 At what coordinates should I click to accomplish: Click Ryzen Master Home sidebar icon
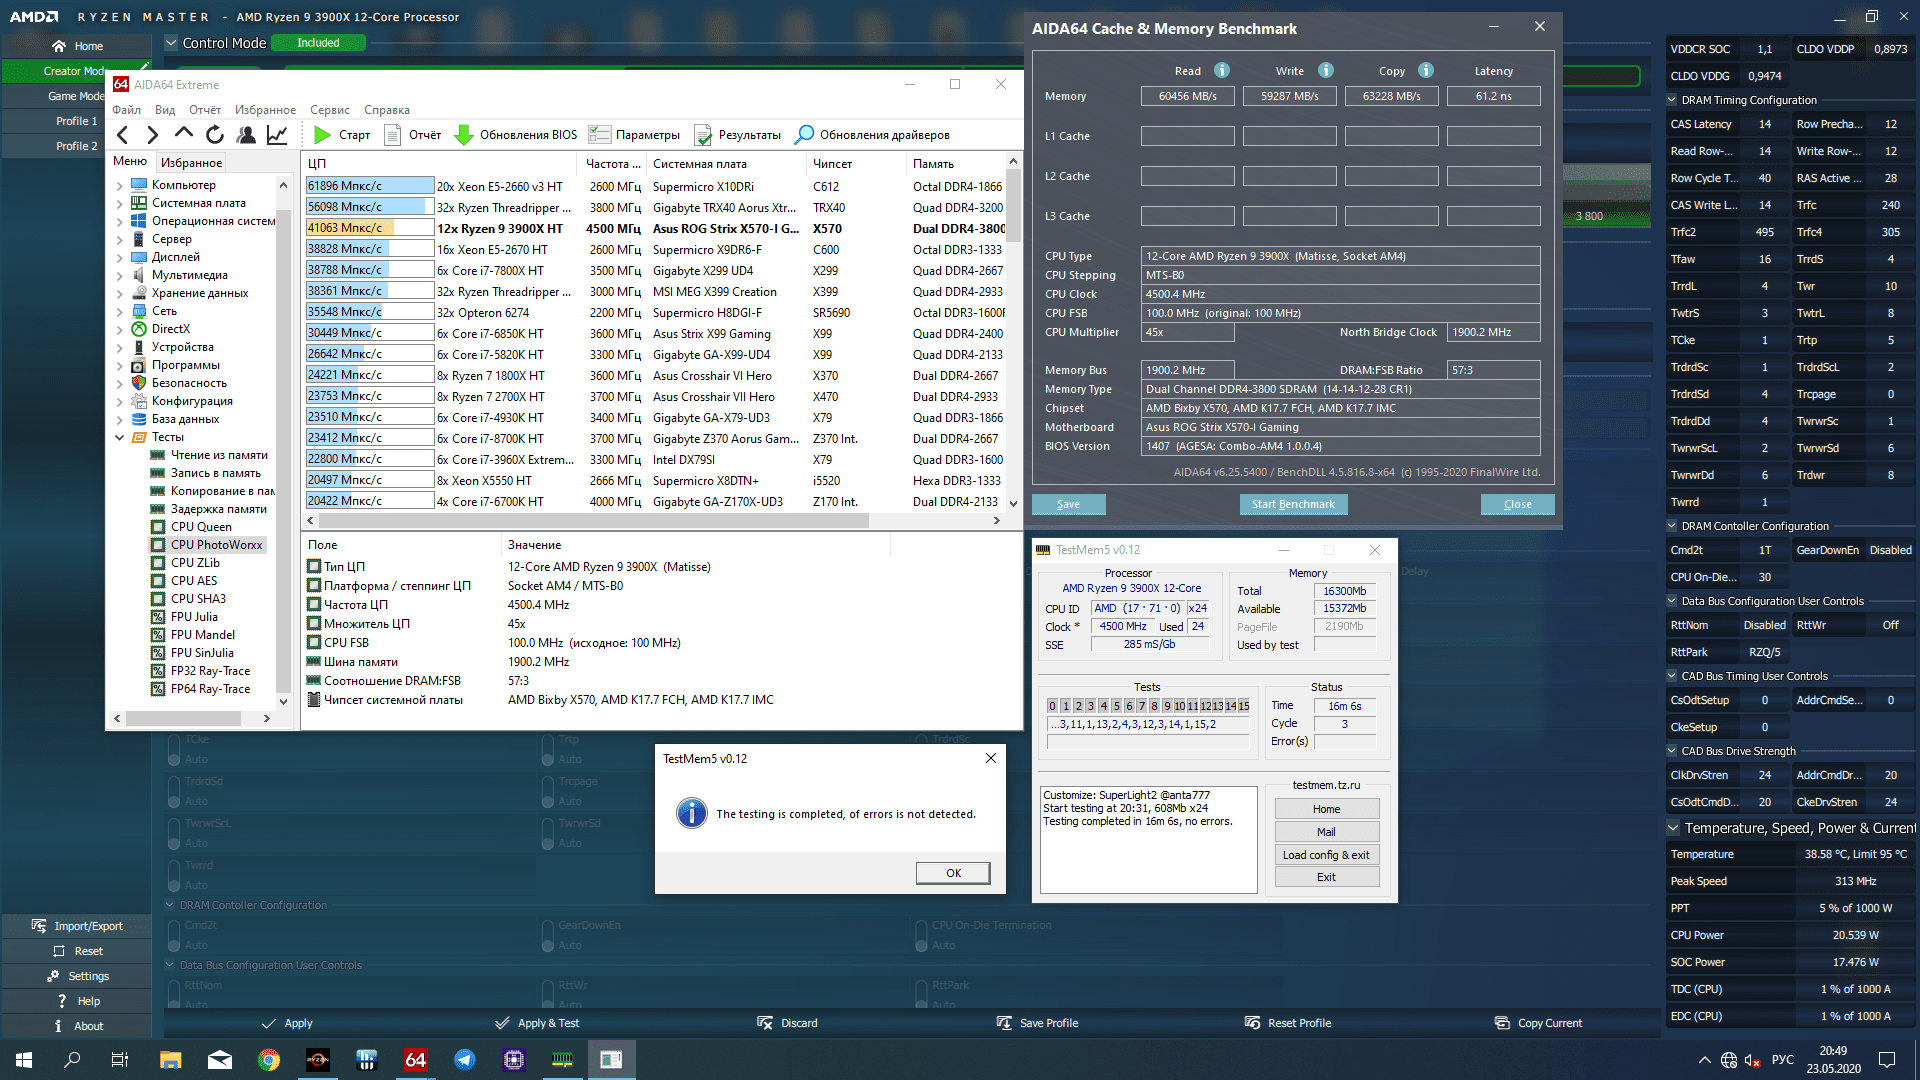coord(59,46)
